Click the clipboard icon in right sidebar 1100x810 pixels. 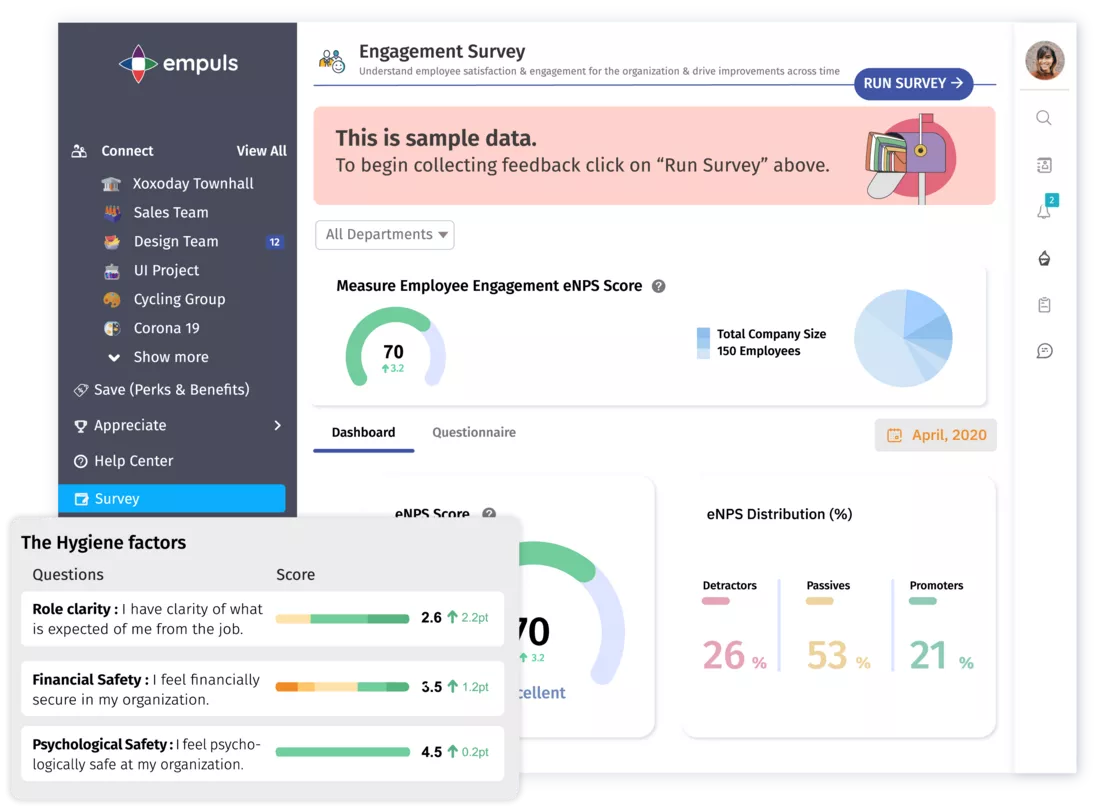(1044, 305)
